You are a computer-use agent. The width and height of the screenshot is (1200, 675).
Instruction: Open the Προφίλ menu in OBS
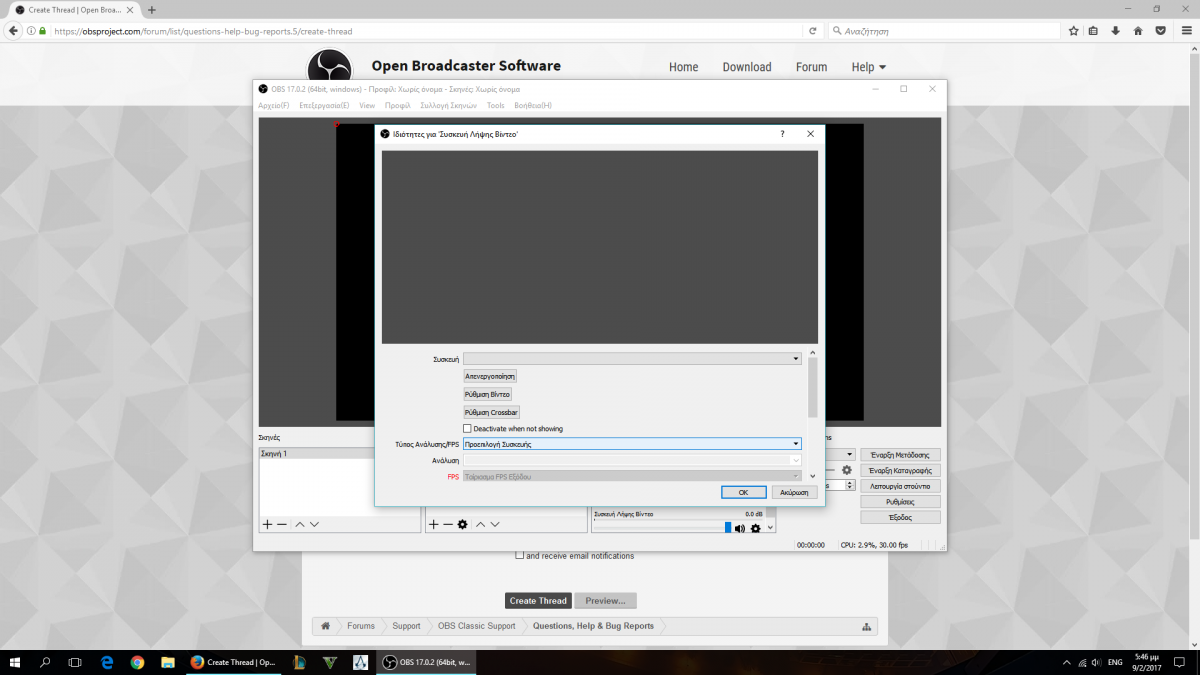[398, 105]
